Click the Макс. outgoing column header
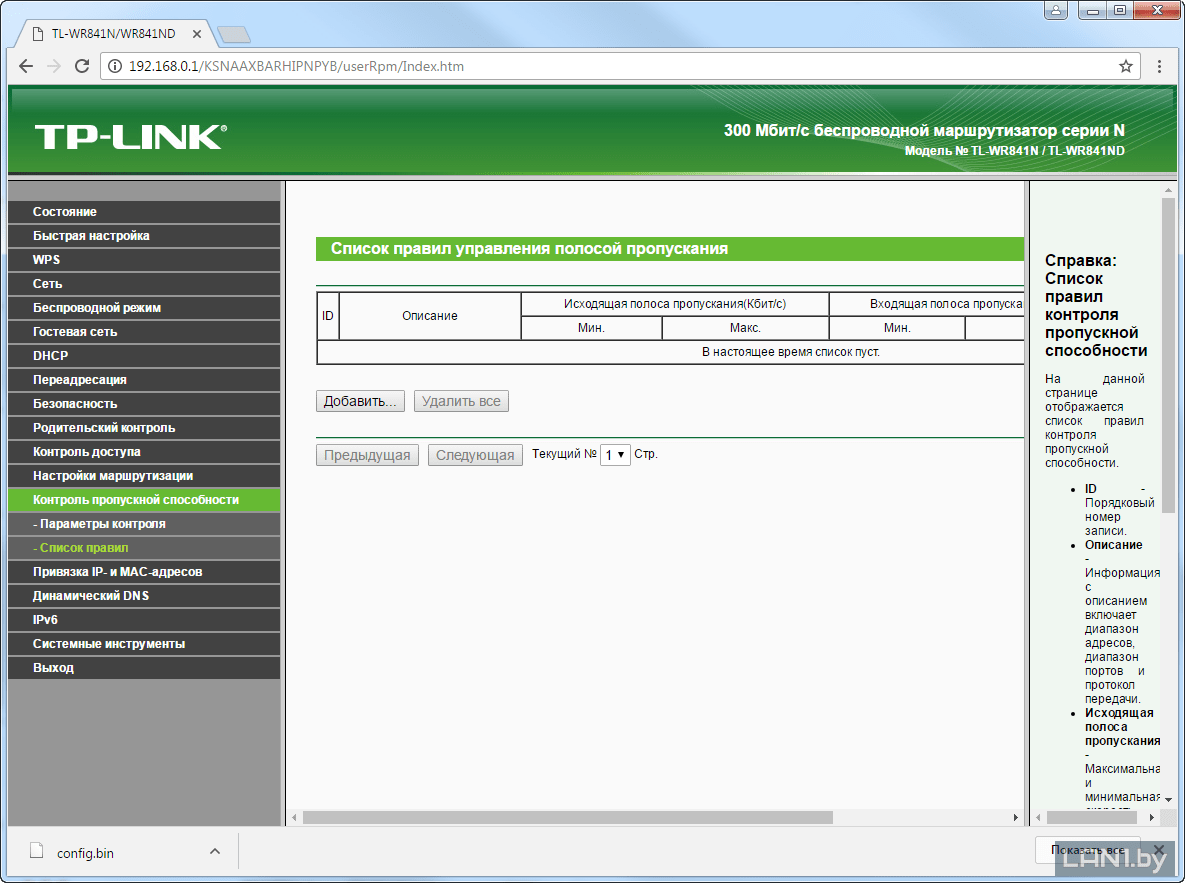Viewport: 1185px width, 883px height. (x=745, y=328)
